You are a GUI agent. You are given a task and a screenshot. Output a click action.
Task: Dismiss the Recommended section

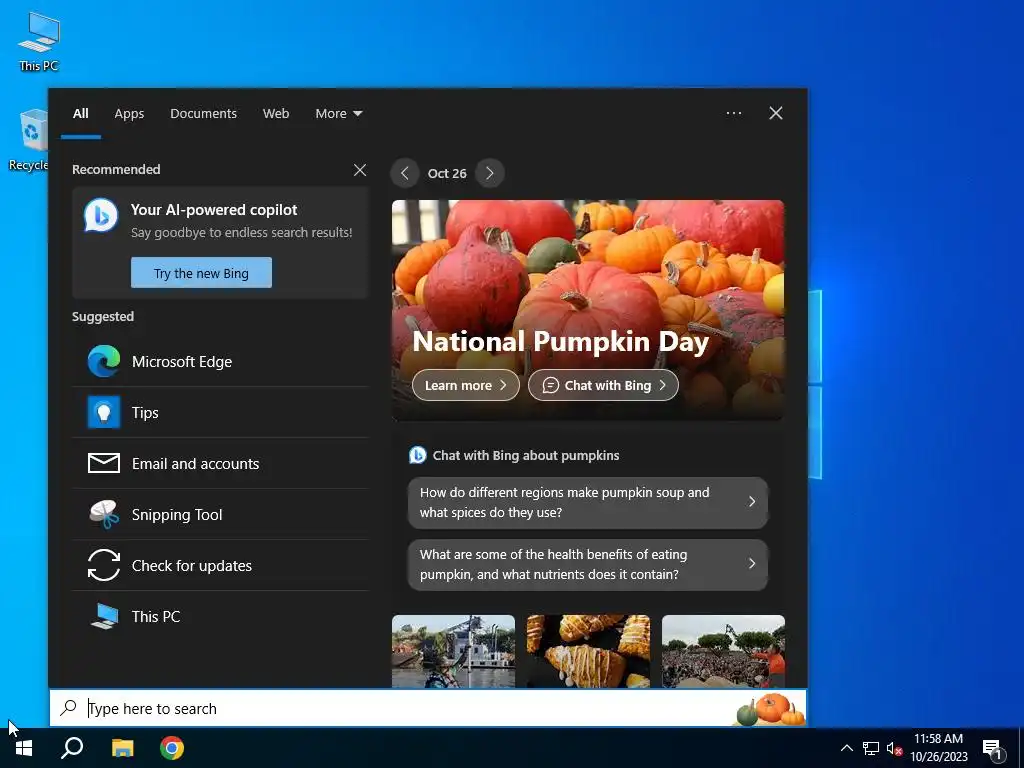click(360, 170)
